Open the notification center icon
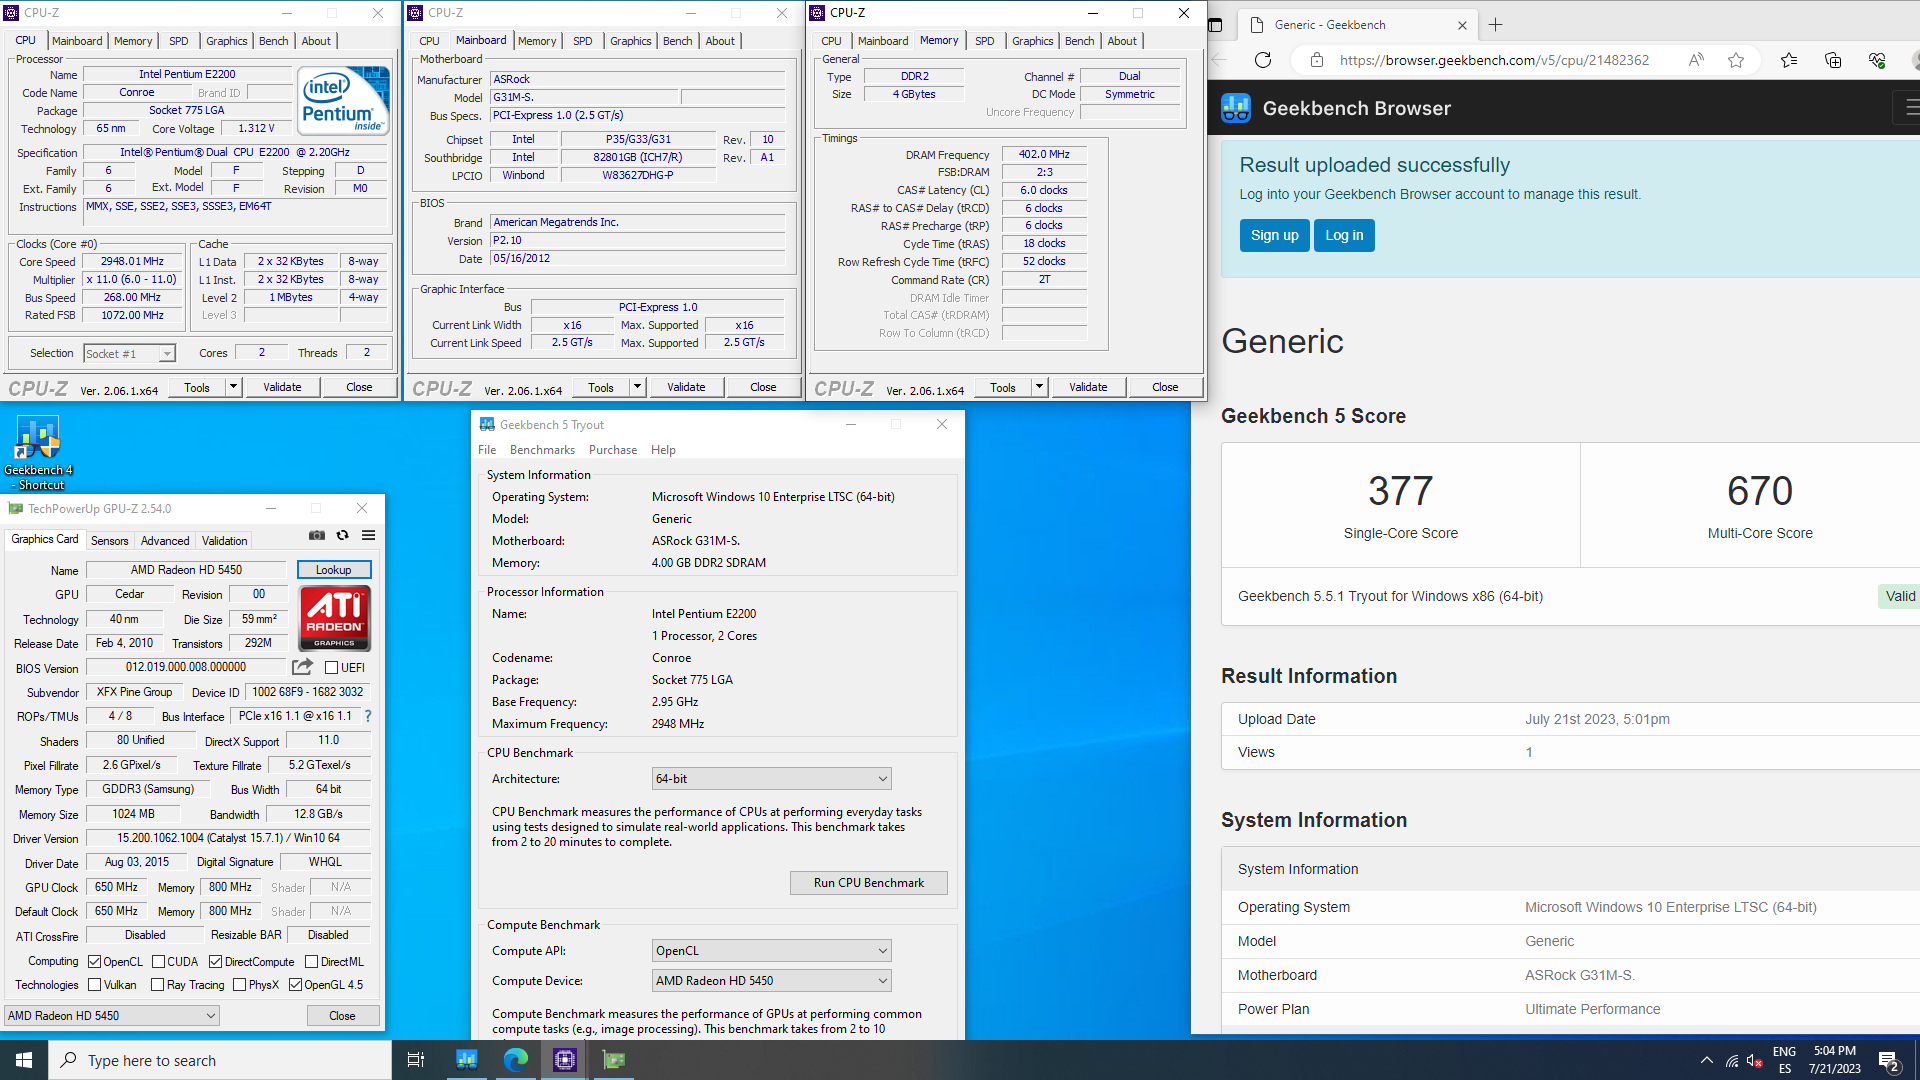The height and width of the screenshot is (1080, 1920). 1889,1061
